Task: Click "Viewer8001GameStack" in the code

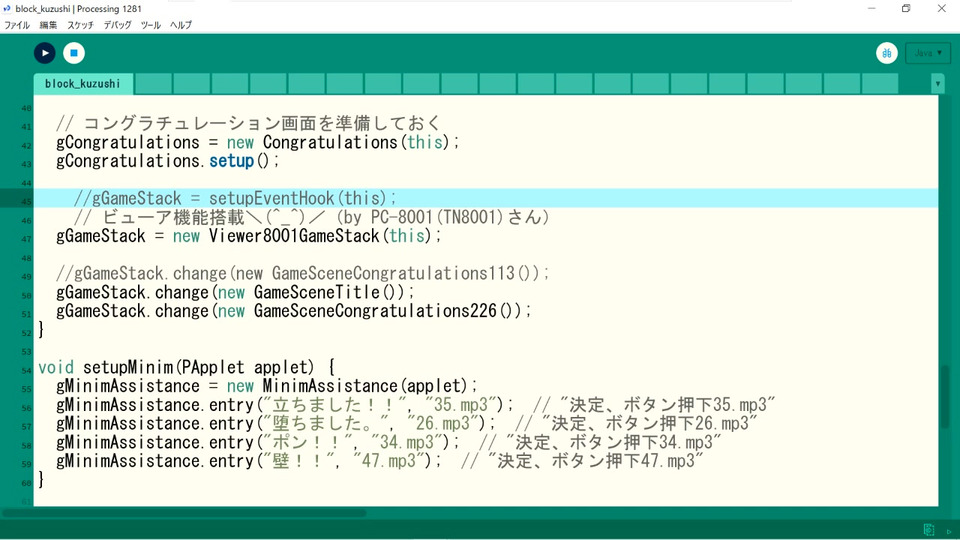Action: pos(294,236)
